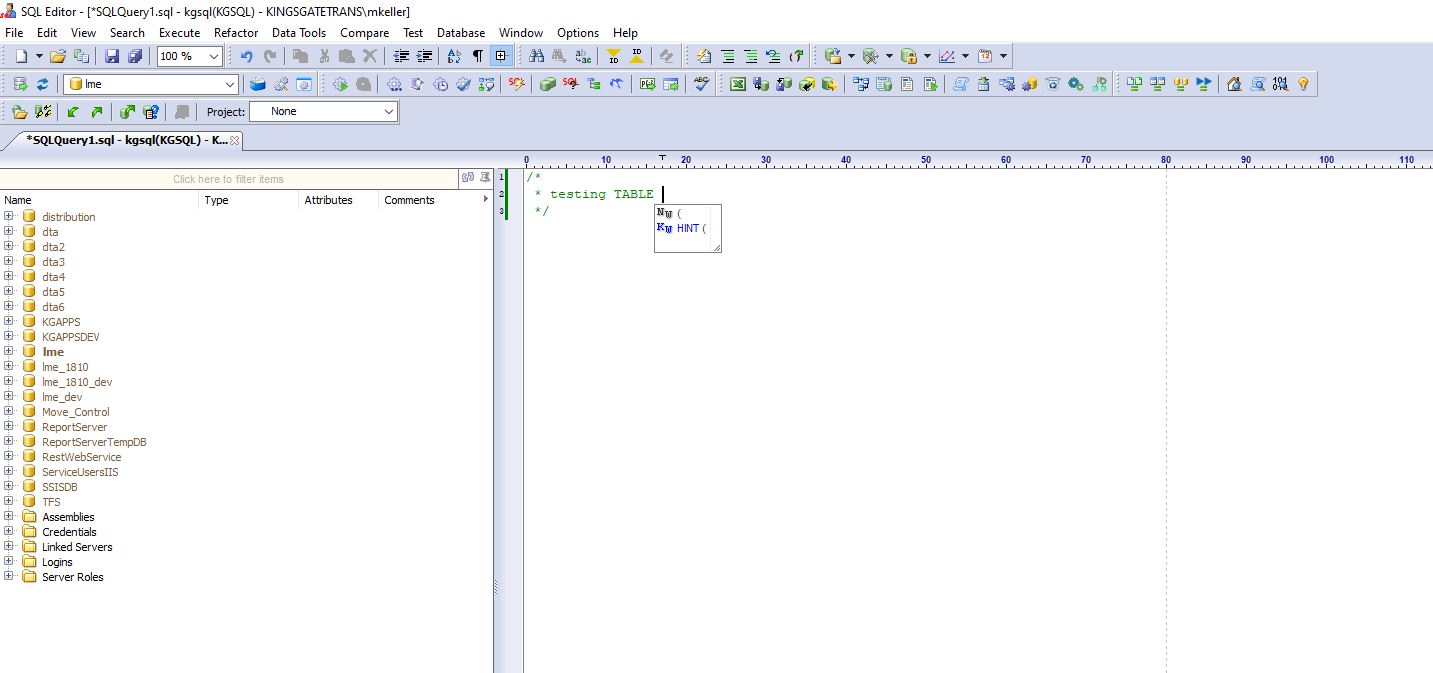1433x673 pixels.
Task: Click the Attributes column header
Action: point(340,200)
